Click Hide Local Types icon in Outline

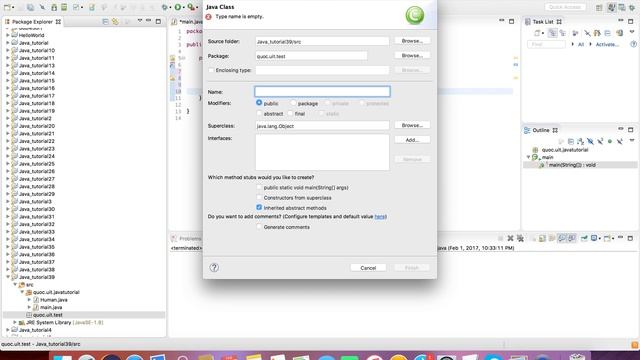pyautogui.click(x=620, y=141)
